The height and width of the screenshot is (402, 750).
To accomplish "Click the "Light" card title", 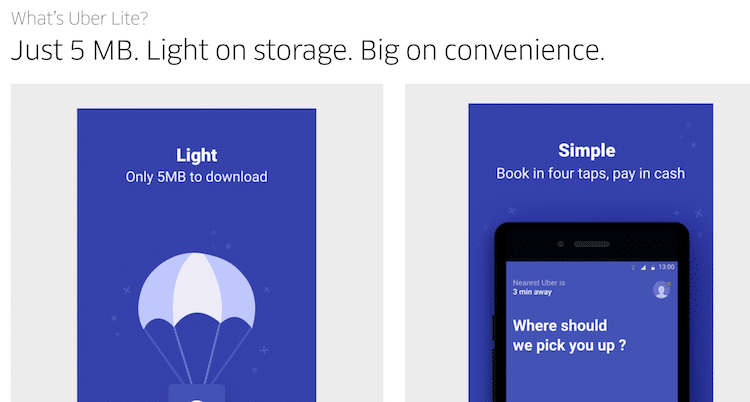I will 197,155.
